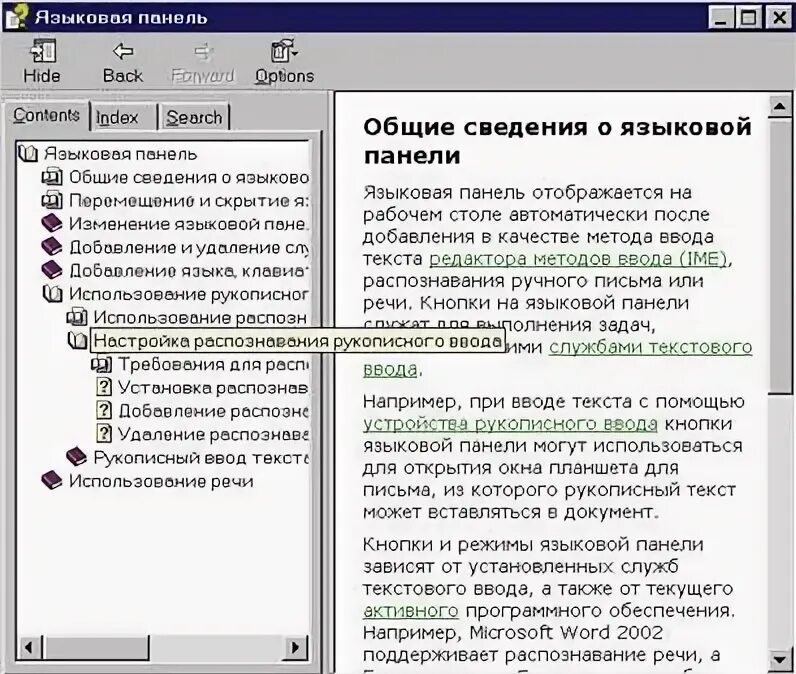796x674 pixels.
Task: Expand closed book 'Добавление и удаление слу'
Action: click(52, 247)
